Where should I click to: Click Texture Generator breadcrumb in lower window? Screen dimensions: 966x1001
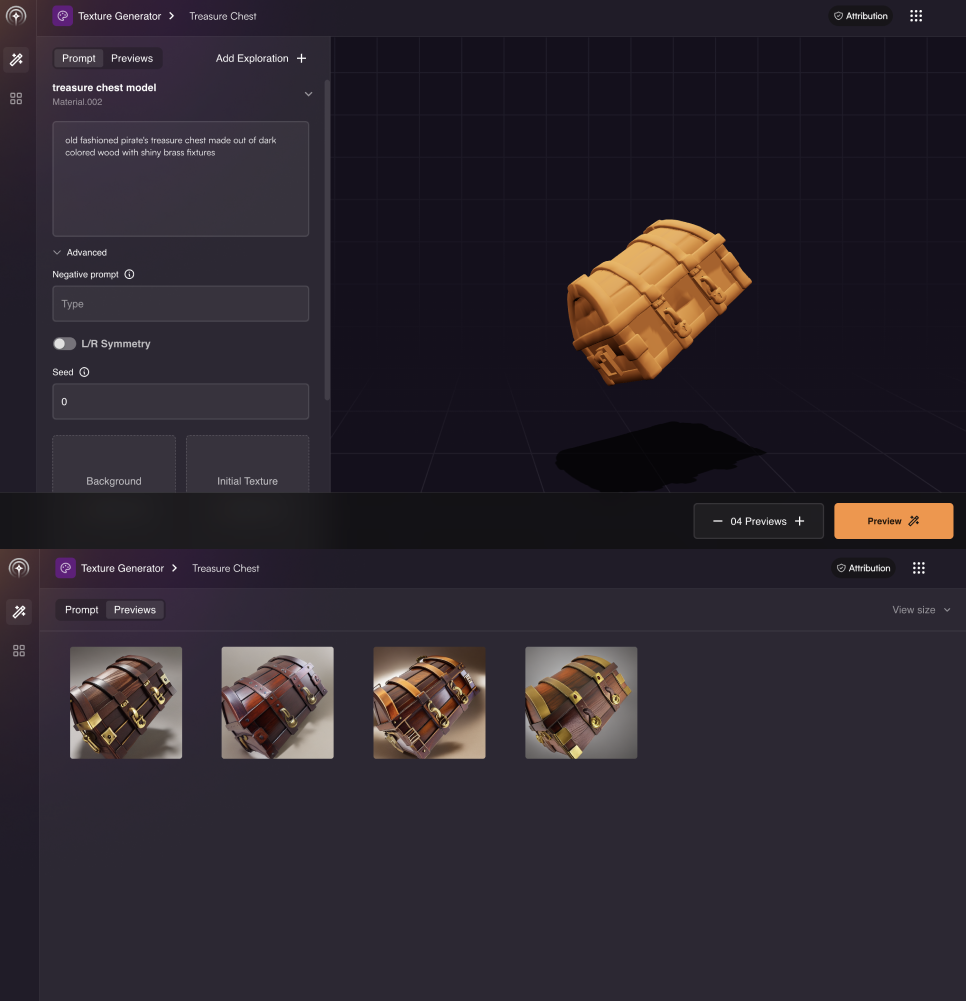[x=123, y=568]
